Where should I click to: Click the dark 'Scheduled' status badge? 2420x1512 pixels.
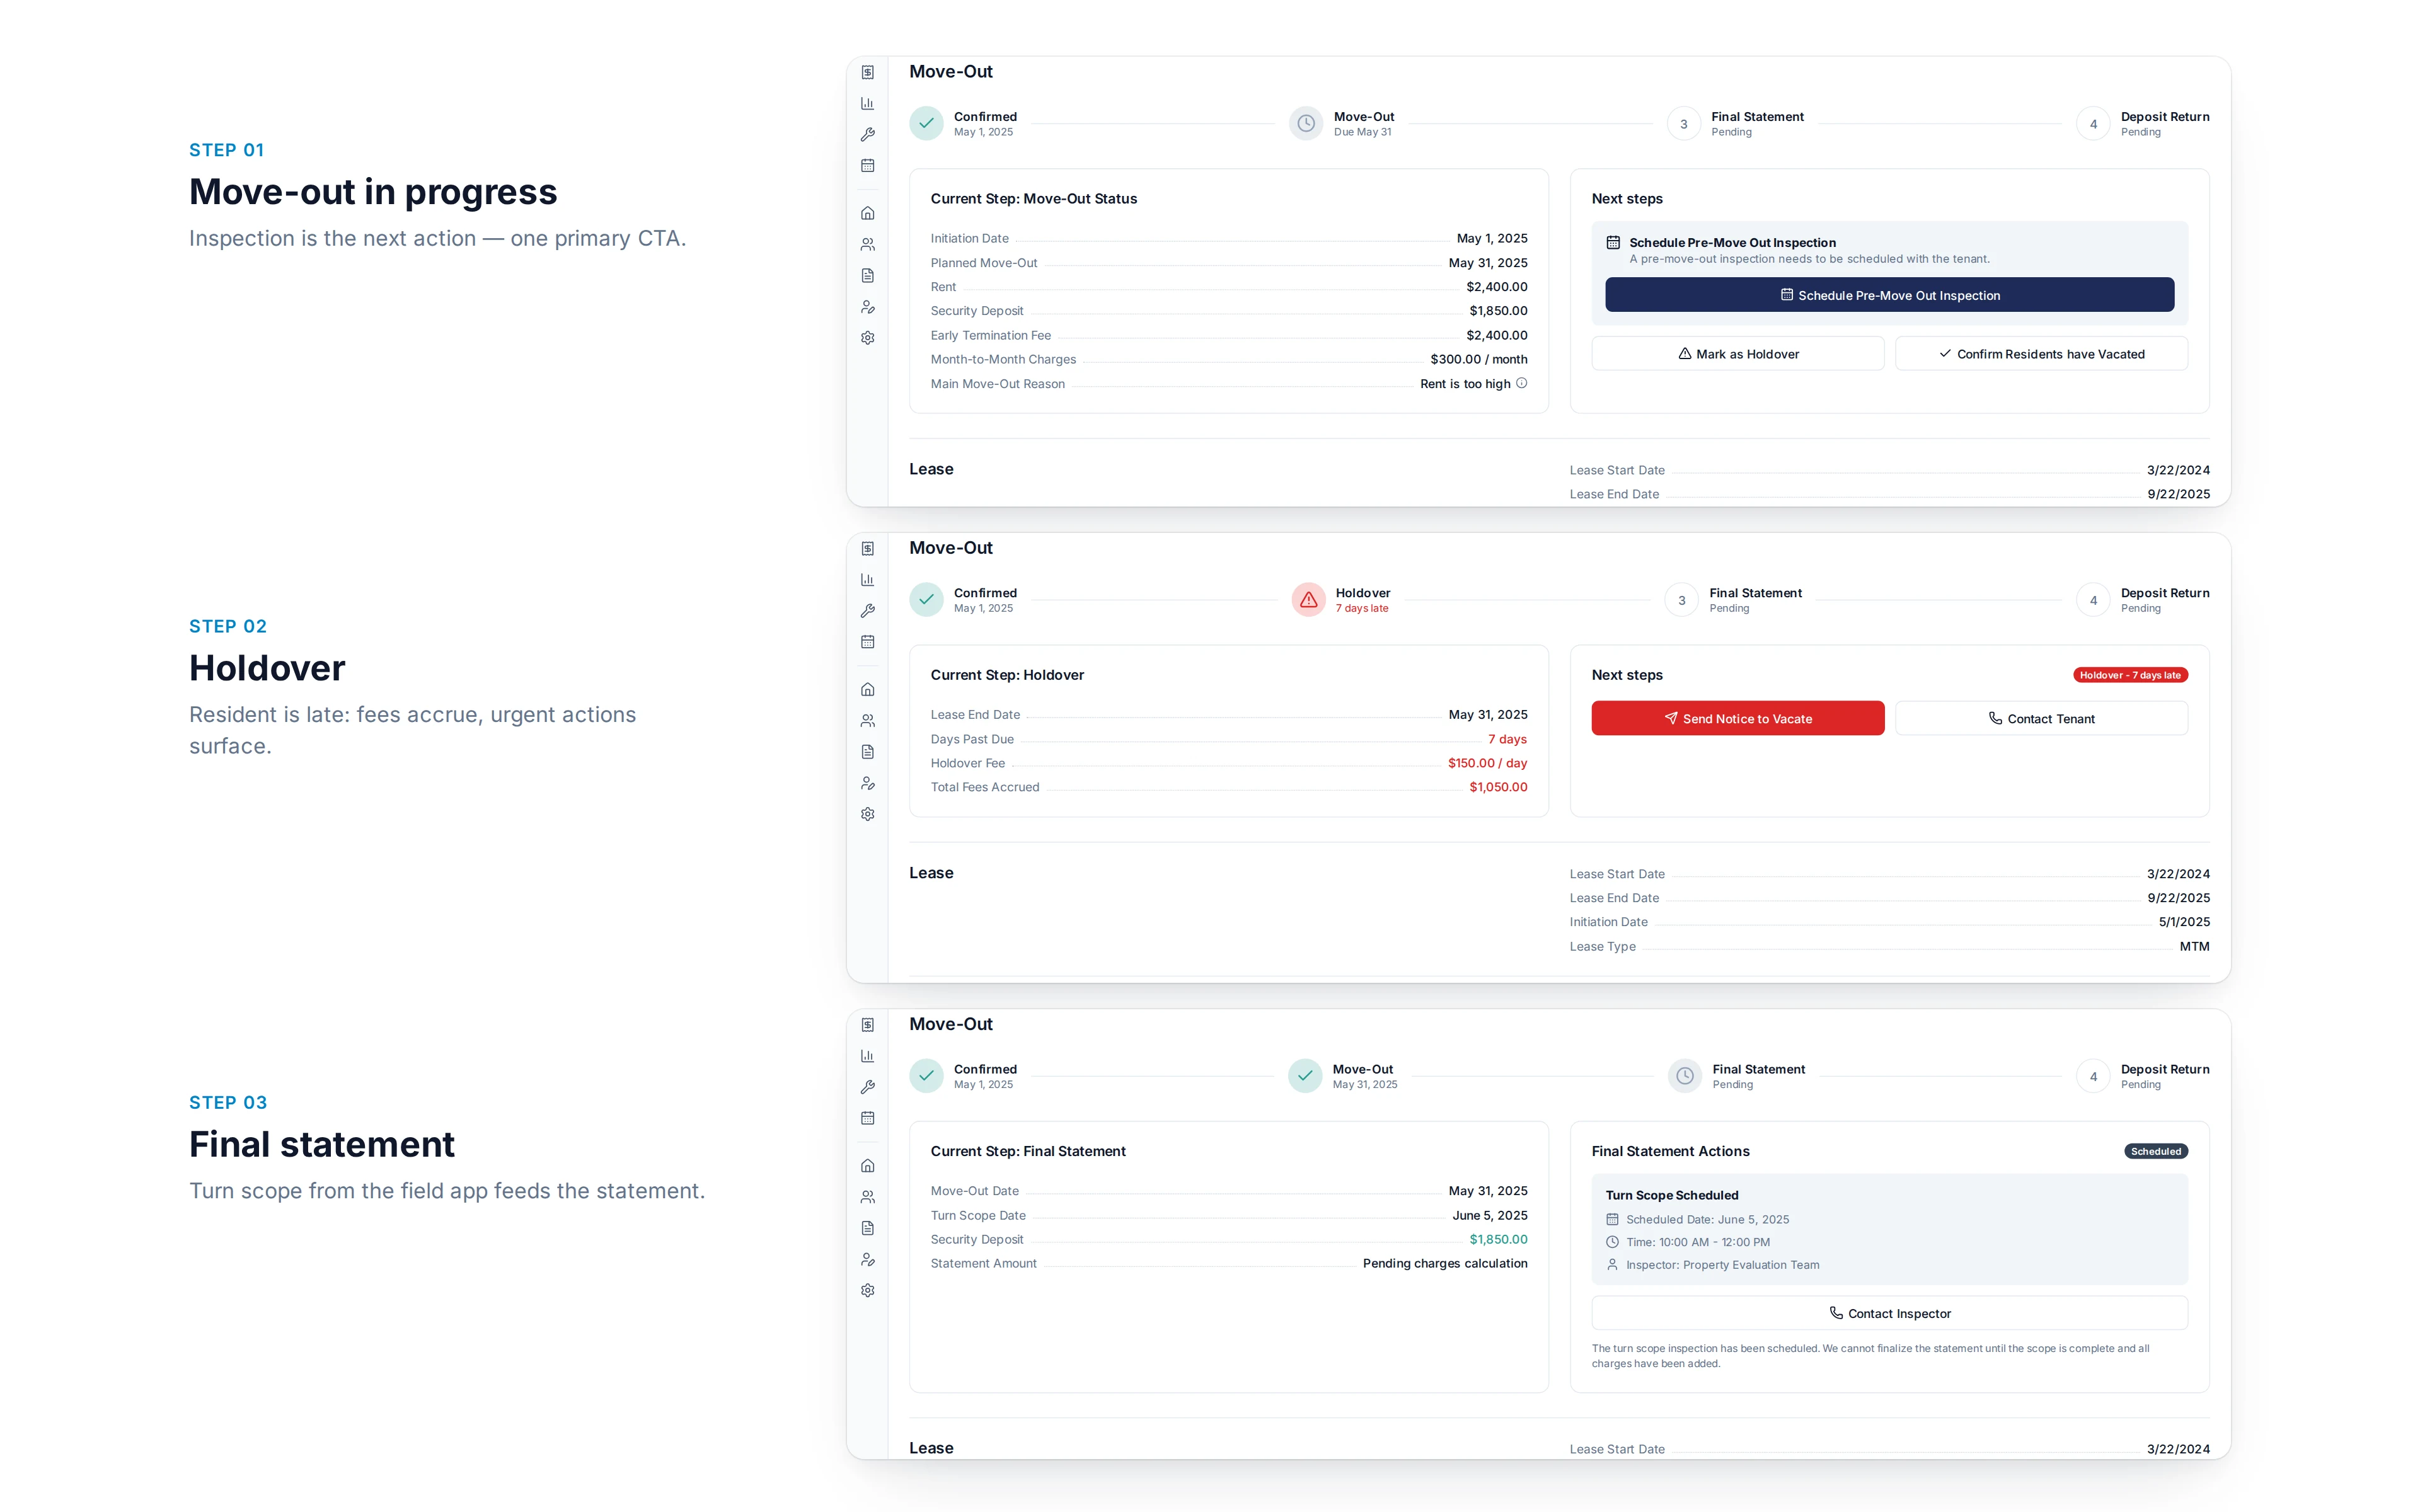(x=2155, y=1151)
